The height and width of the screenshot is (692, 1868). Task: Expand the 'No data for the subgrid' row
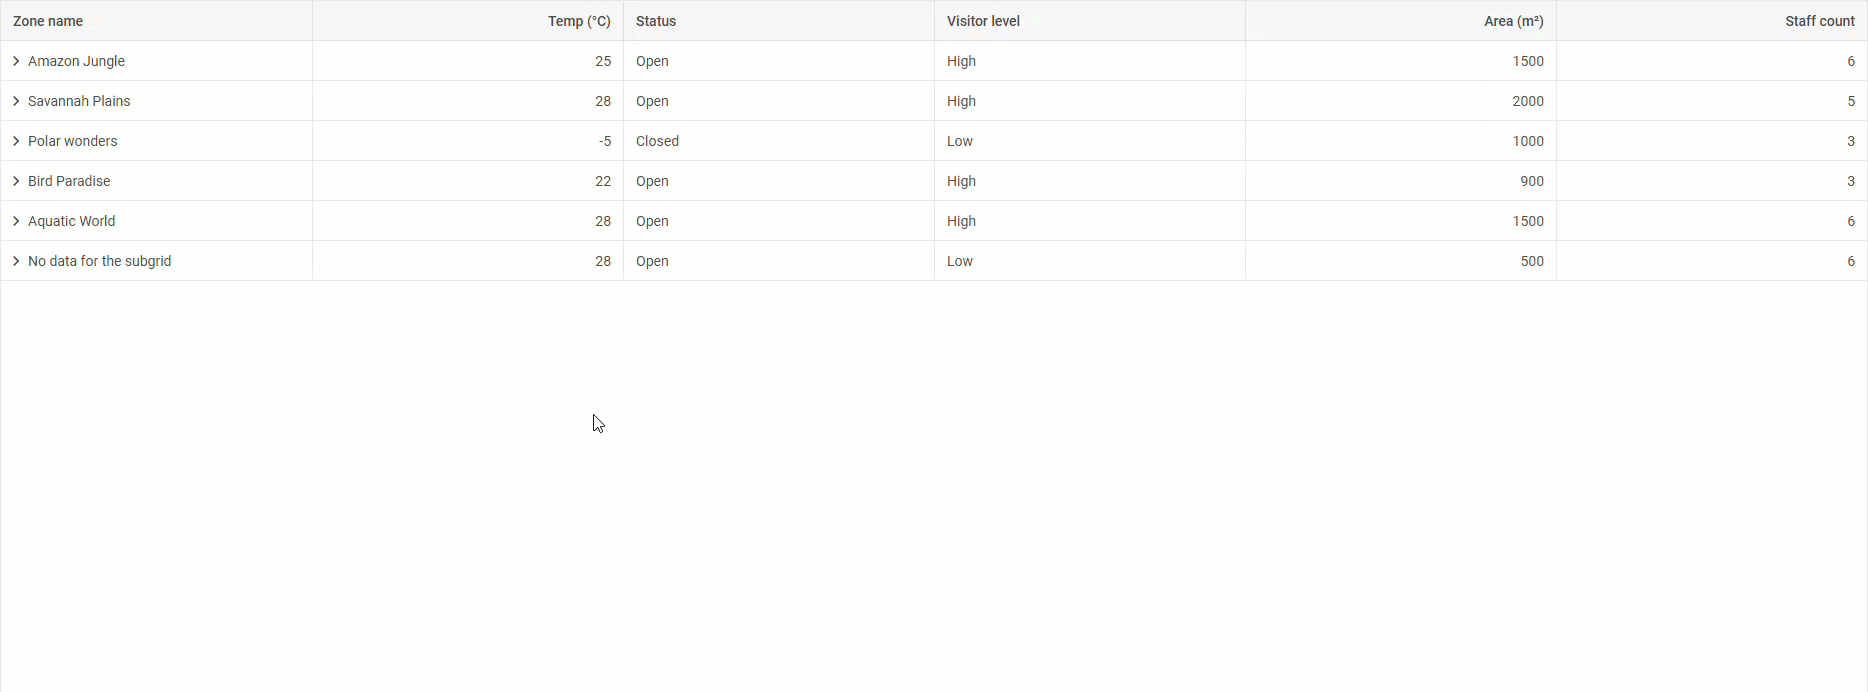(x=15, y=261)
